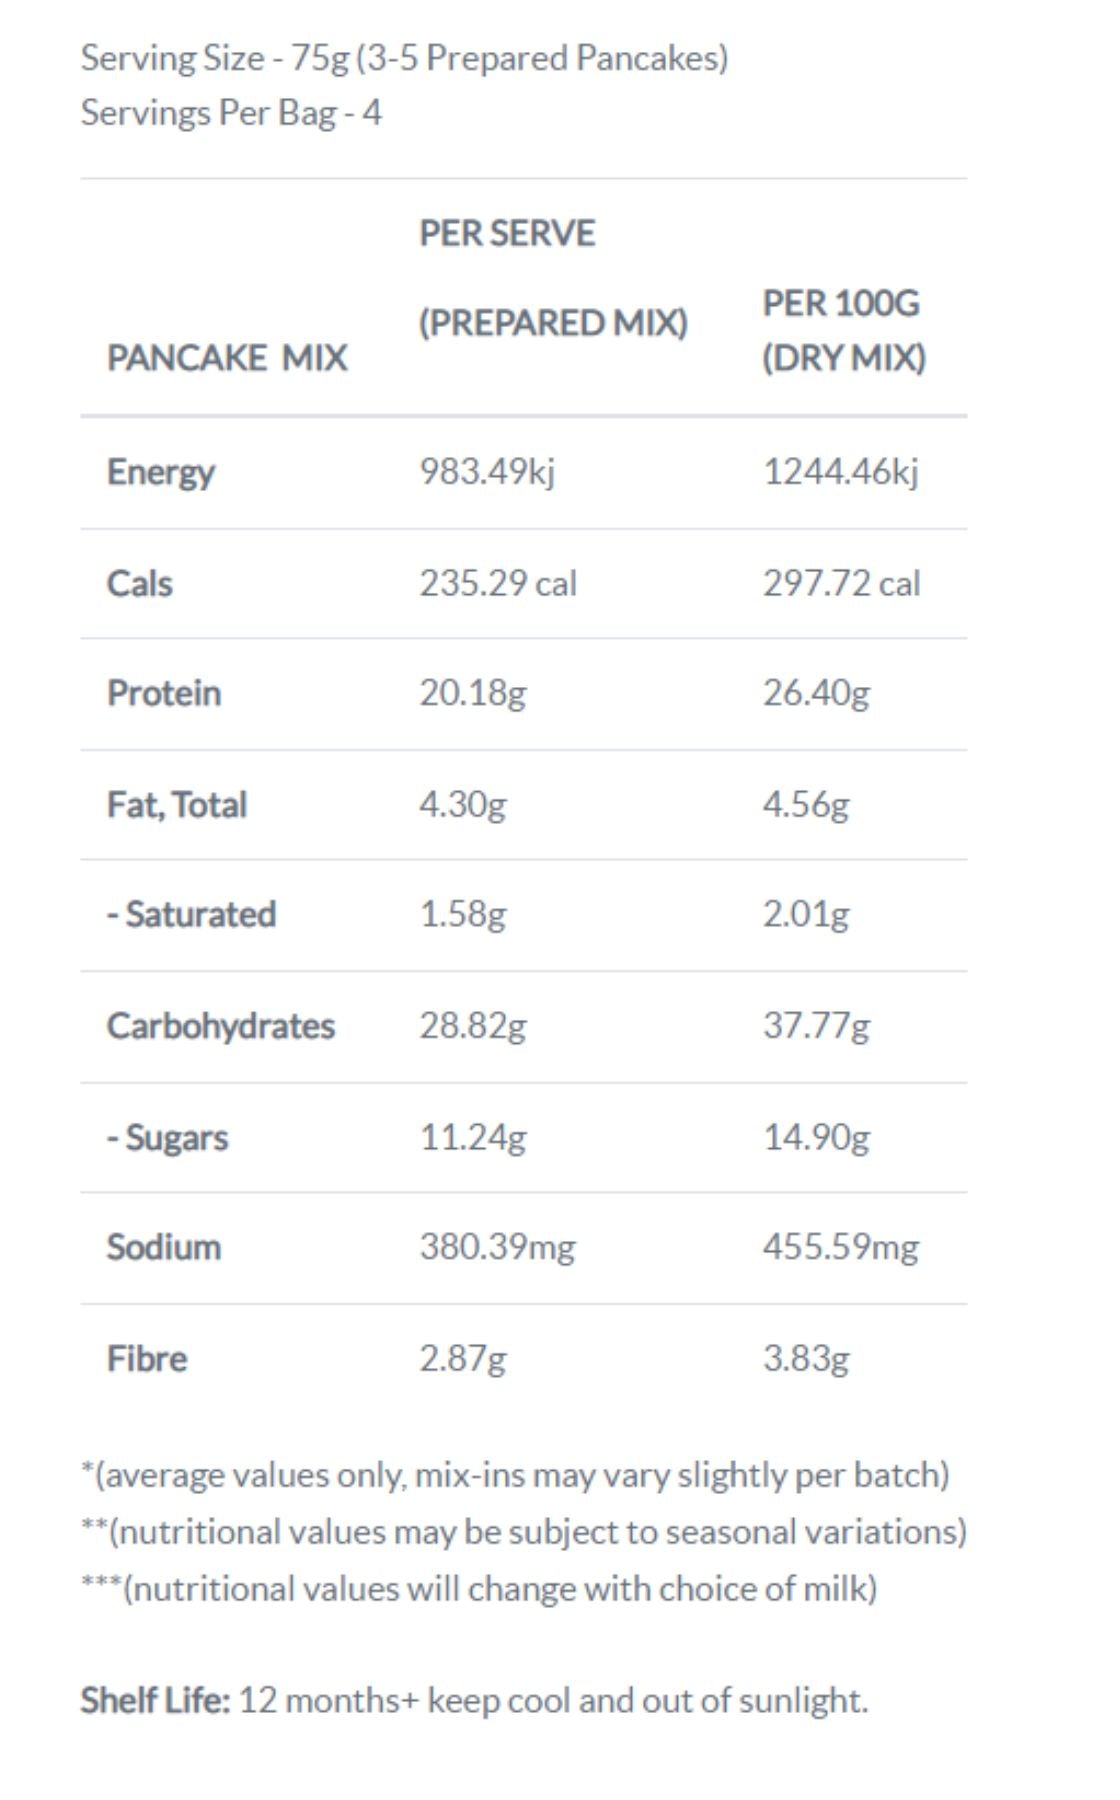Click the 2.01g saturated fat value
This screenshot has height=1800, width=1120.
[806, 914]
